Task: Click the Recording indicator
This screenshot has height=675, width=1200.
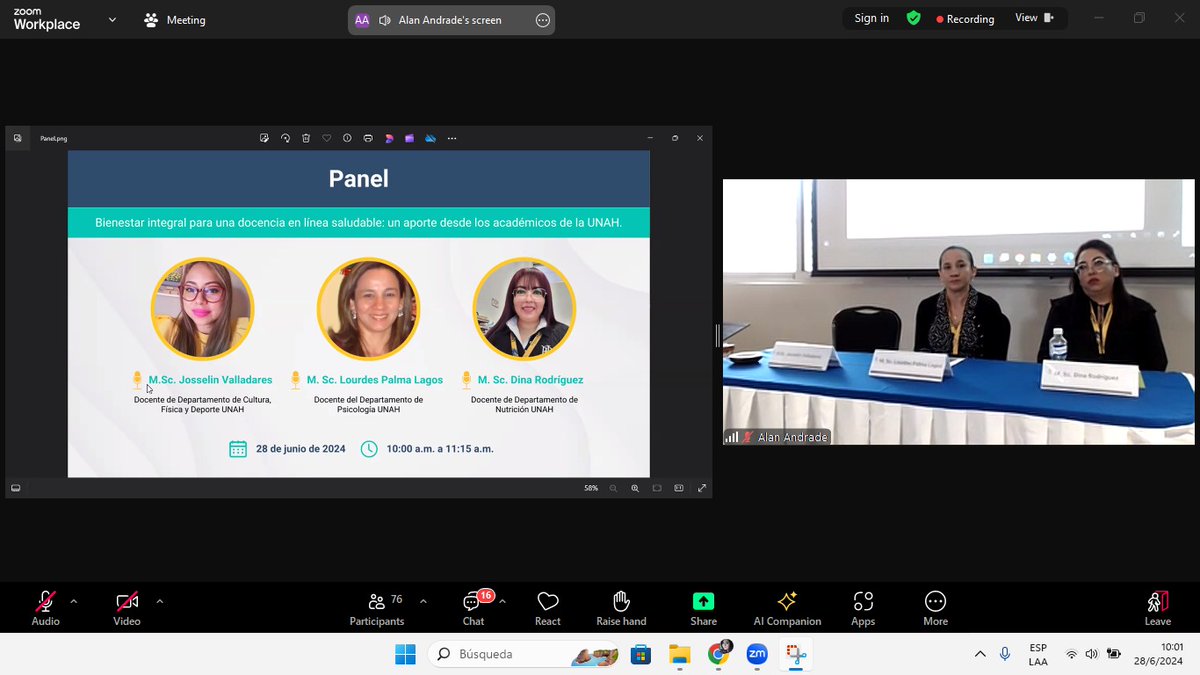Action: click(965, 19)
